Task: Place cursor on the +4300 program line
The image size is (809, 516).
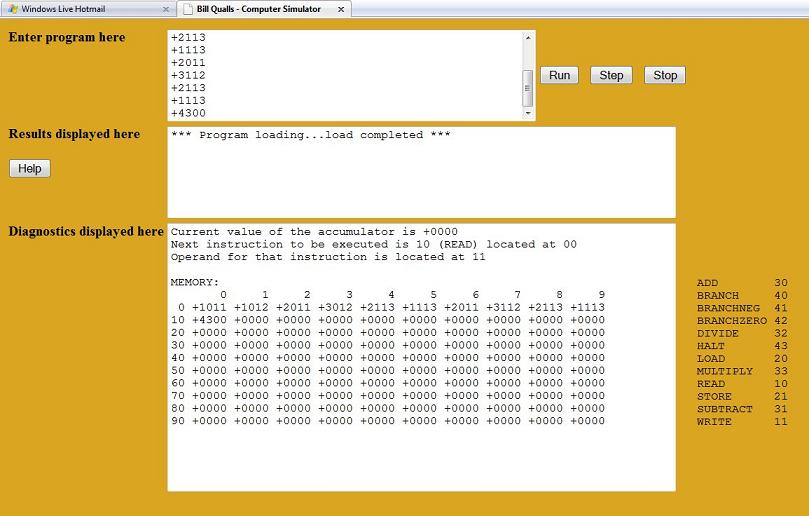Action: [x=188, y=113]
